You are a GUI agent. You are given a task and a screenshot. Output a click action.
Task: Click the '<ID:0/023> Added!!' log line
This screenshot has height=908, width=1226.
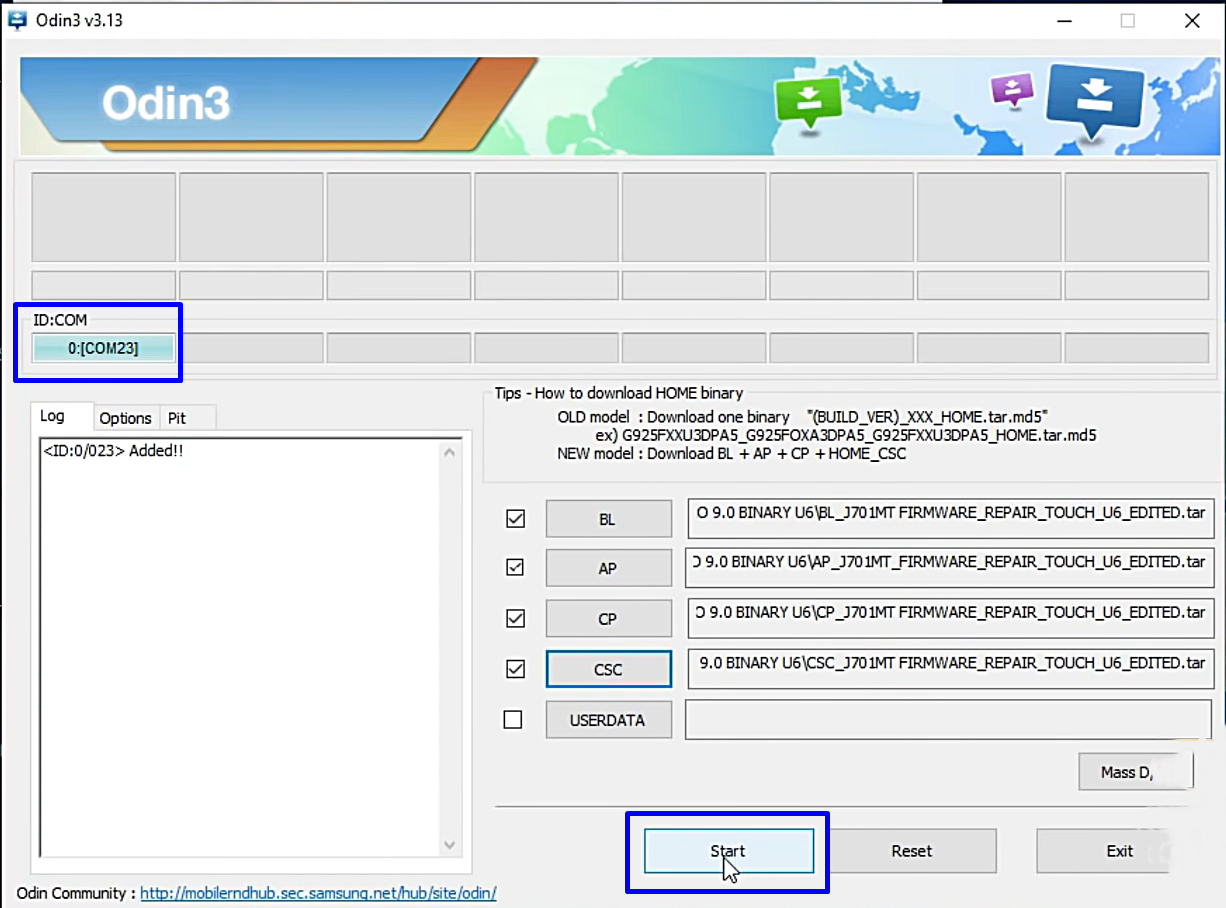(x=113, y=451)
